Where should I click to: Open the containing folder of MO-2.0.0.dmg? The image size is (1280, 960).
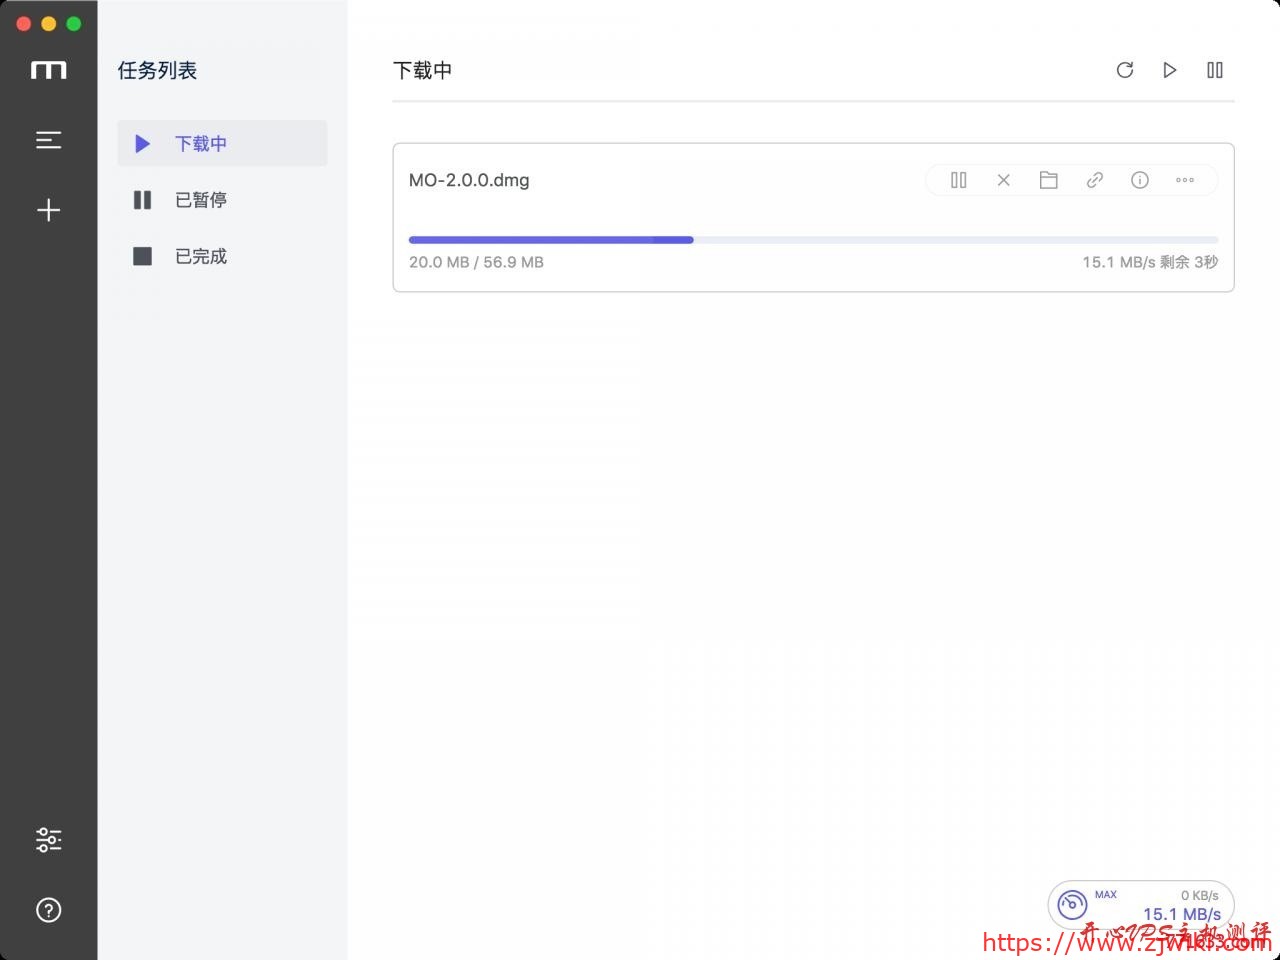point(1048,180)
